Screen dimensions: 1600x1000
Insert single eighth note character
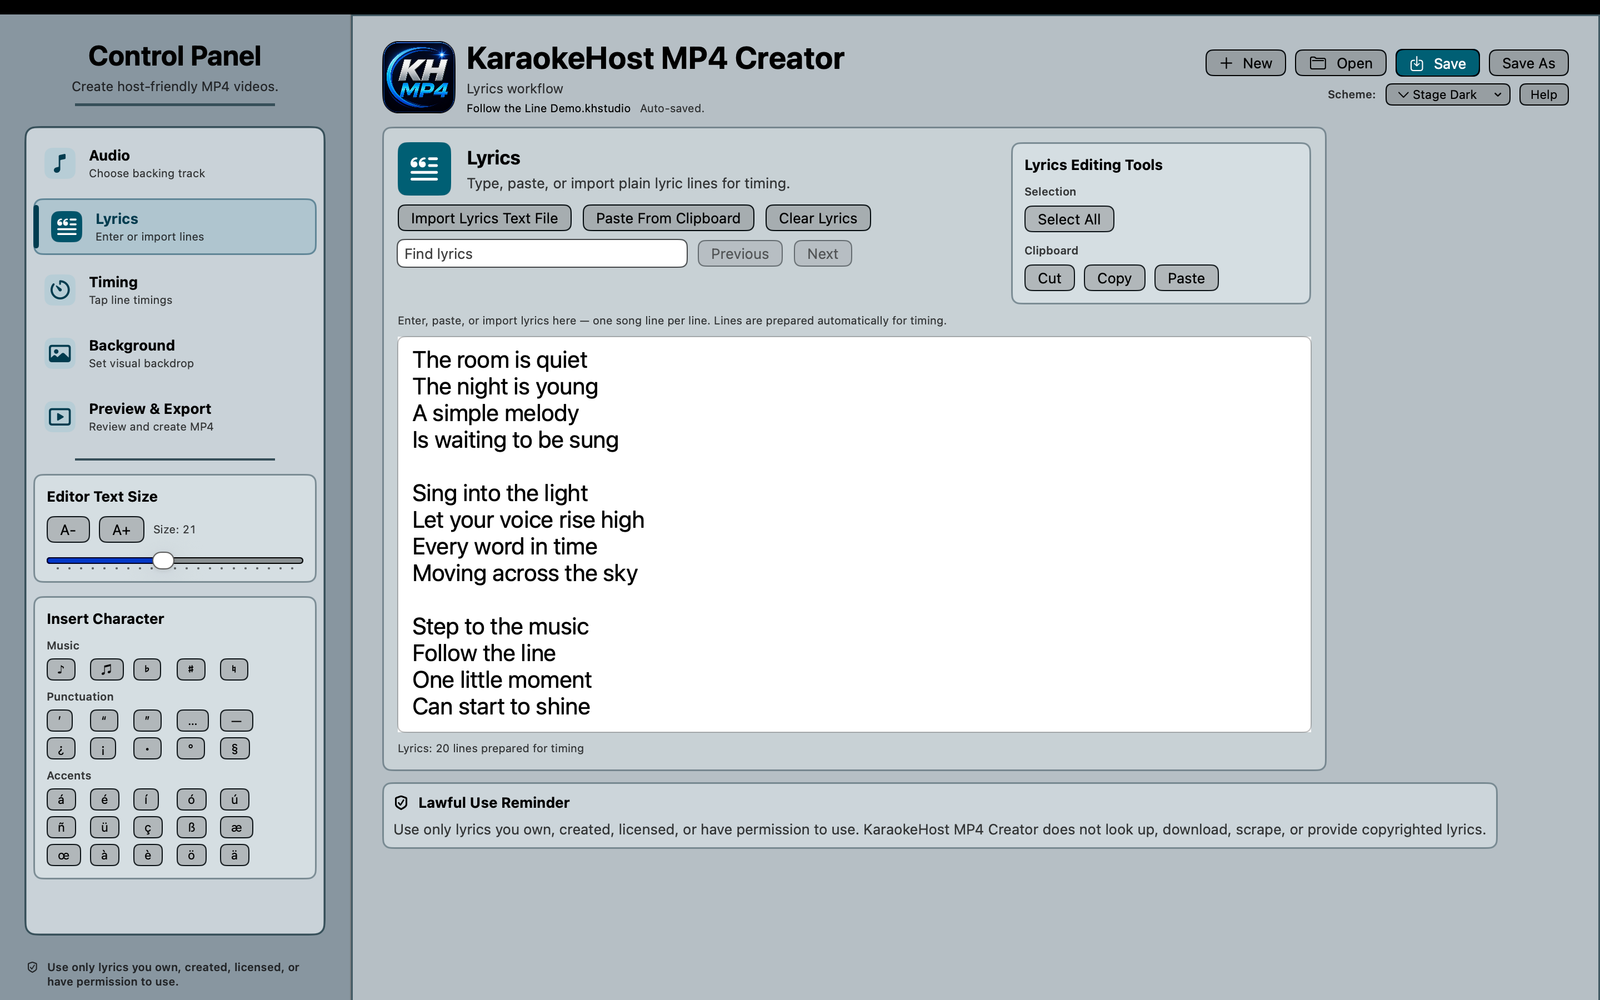pos(61,669)
